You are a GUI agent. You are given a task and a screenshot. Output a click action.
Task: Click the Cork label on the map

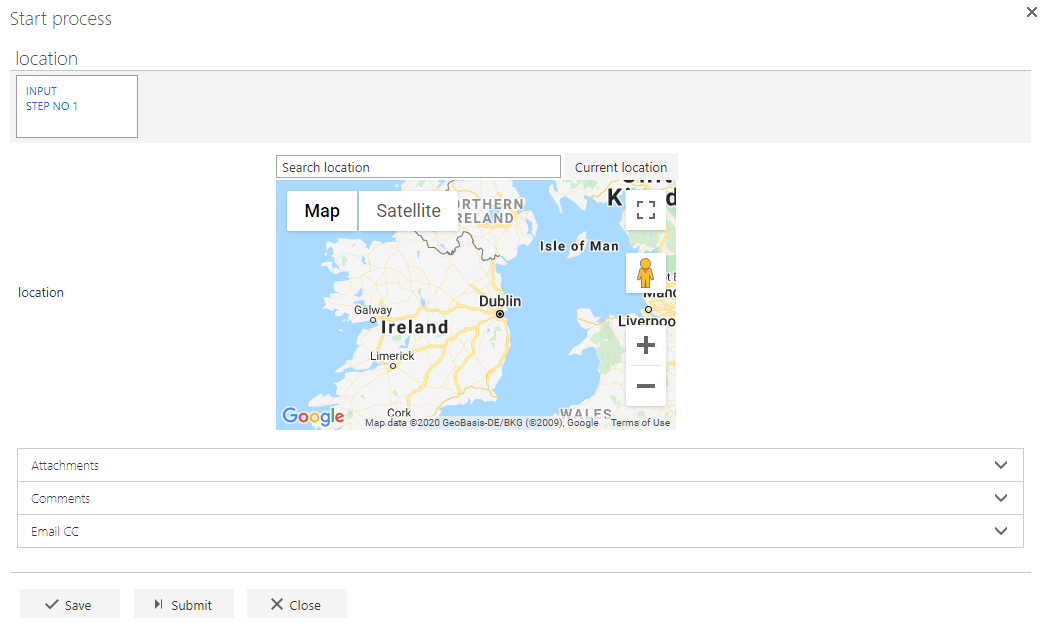(x=399, y=413)
